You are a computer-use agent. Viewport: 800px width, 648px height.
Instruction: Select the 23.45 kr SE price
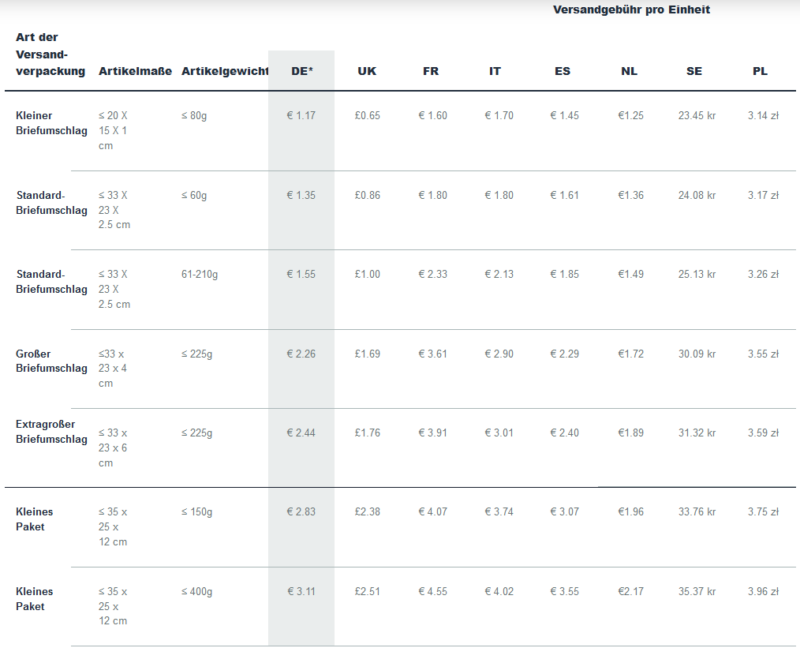697,115
